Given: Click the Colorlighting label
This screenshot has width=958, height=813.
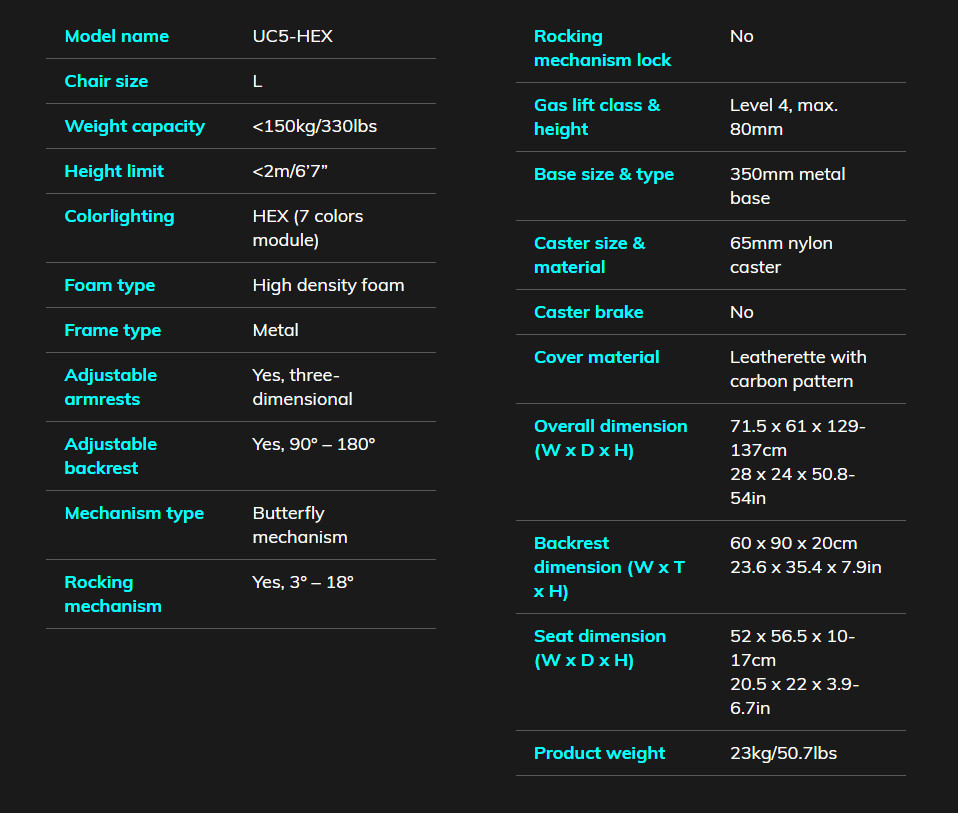Looking at the screenshot, I should (120, 216).
